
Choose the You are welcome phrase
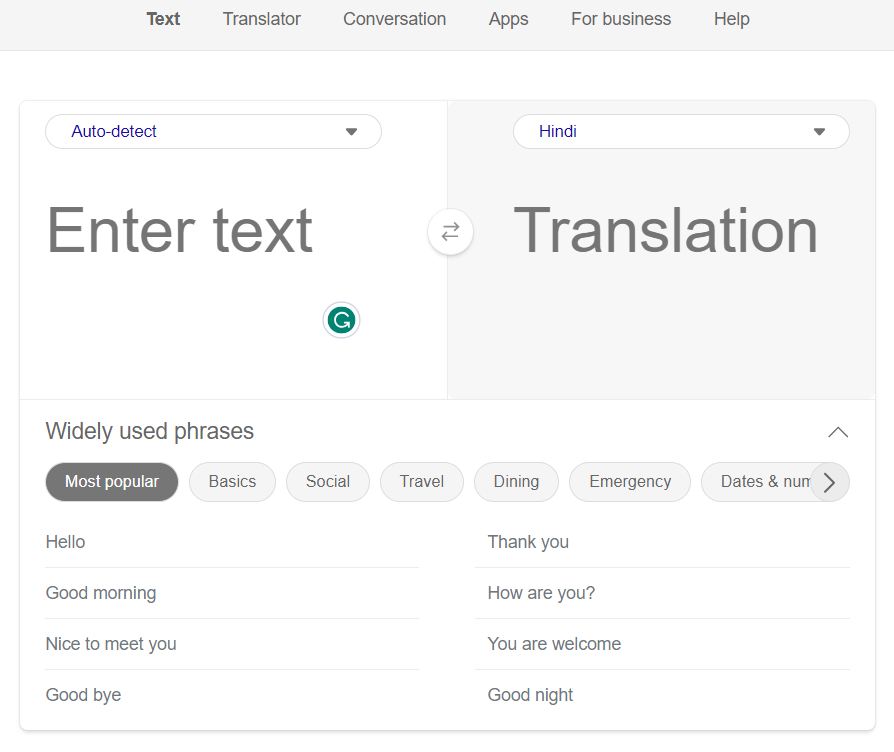click(x=663, y=644)
